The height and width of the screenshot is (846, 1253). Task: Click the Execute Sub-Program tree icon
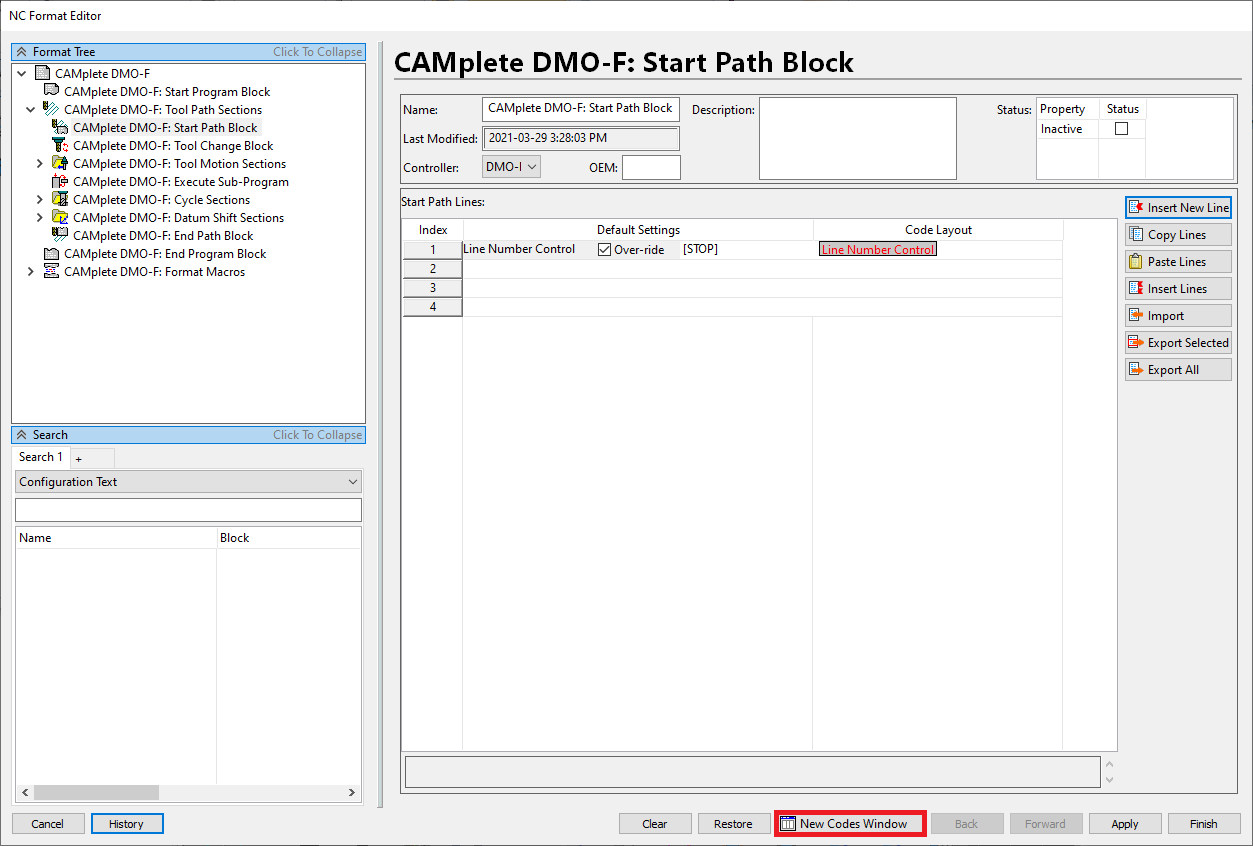(60, 182)
